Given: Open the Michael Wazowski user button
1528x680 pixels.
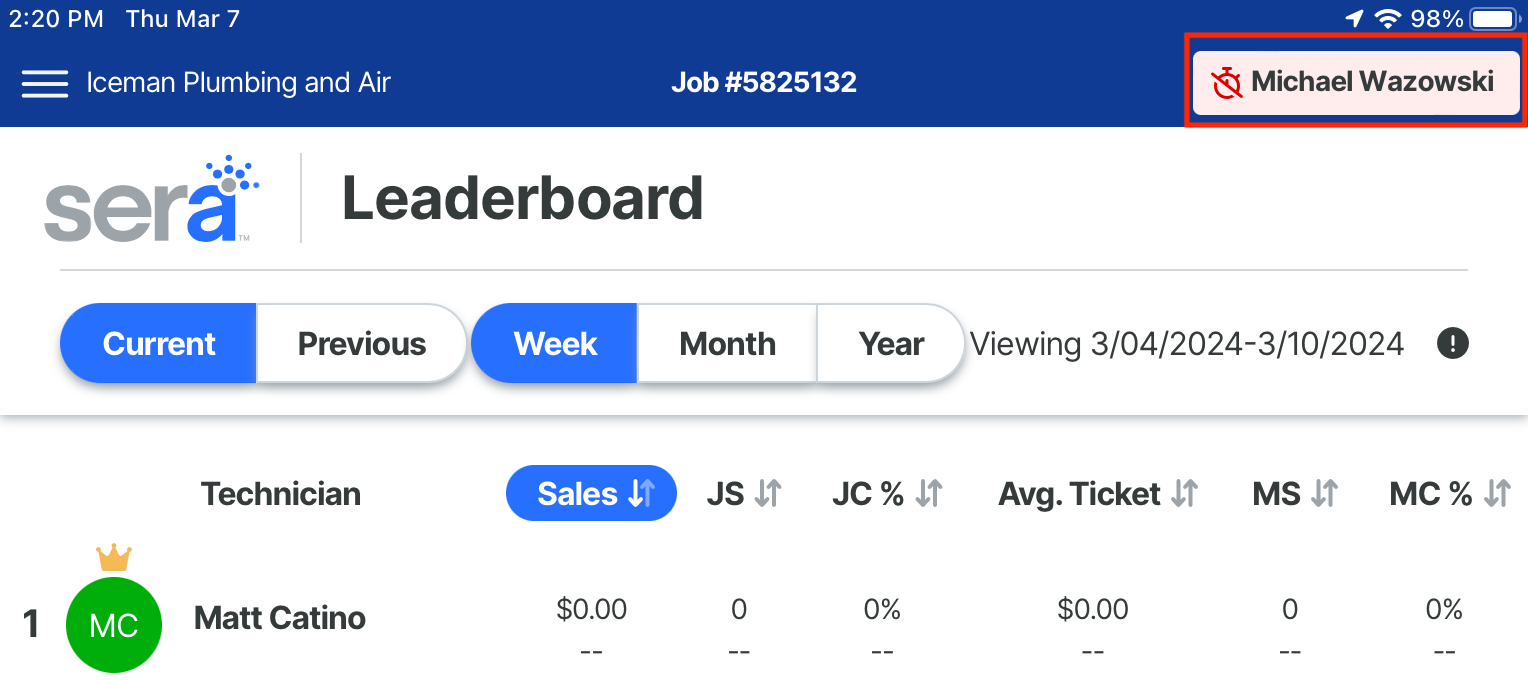Looking at the screenshot, I should [1357, 82].
